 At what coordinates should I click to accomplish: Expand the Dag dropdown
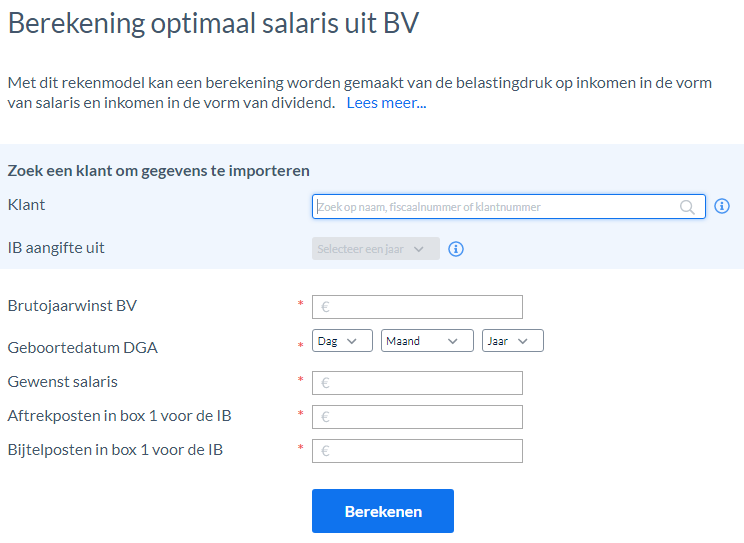pos(342,341)
